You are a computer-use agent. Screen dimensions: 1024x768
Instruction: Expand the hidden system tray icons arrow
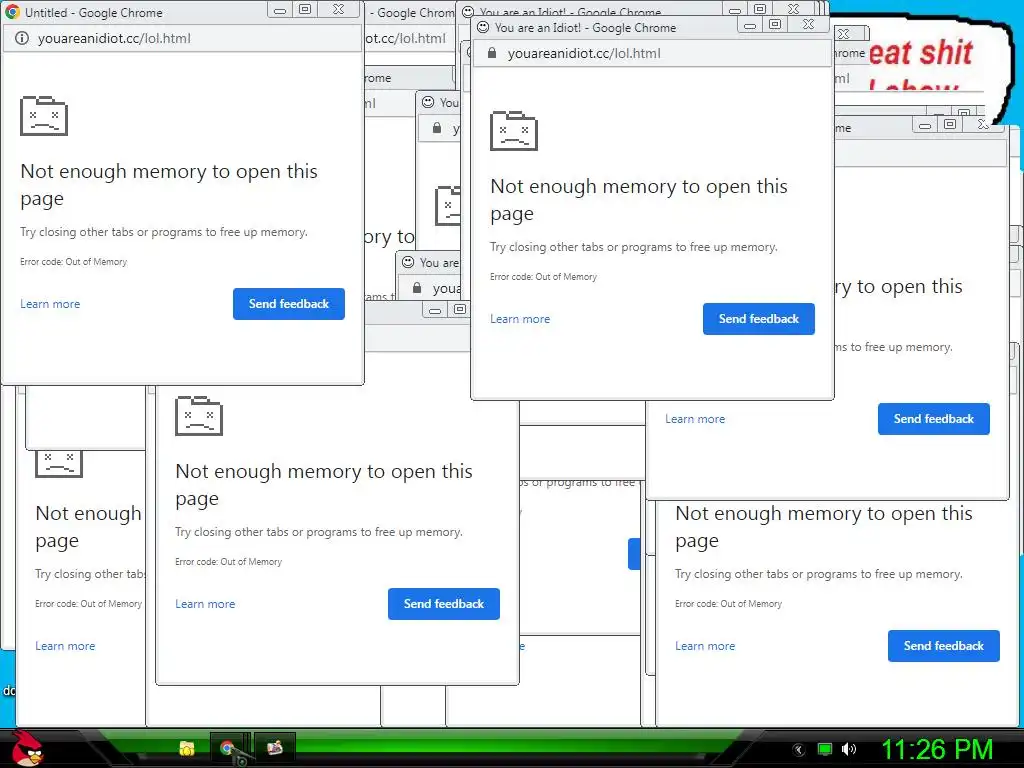click(x=799, y=750)
